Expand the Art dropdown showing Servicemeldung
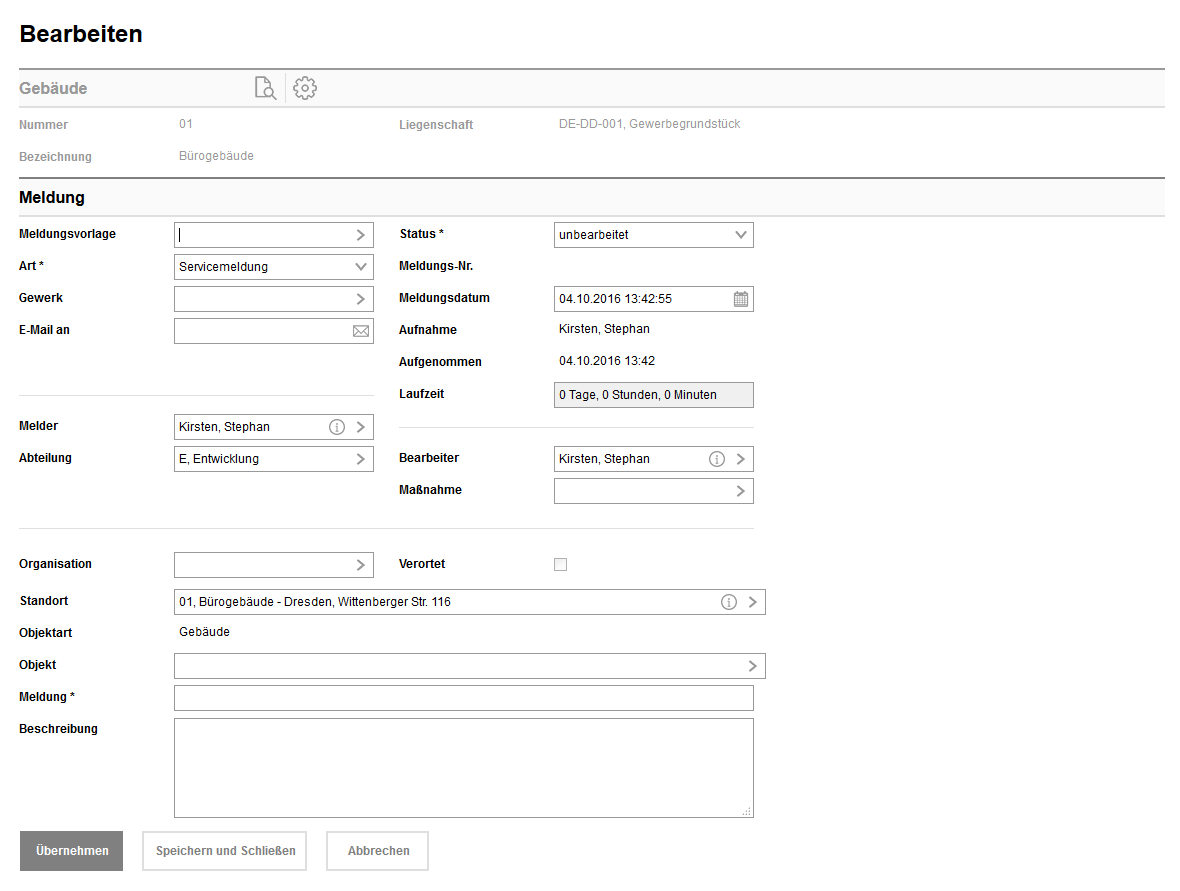Screen dimensions: 1180x891 pyautogui.click(x=361, y=267)
